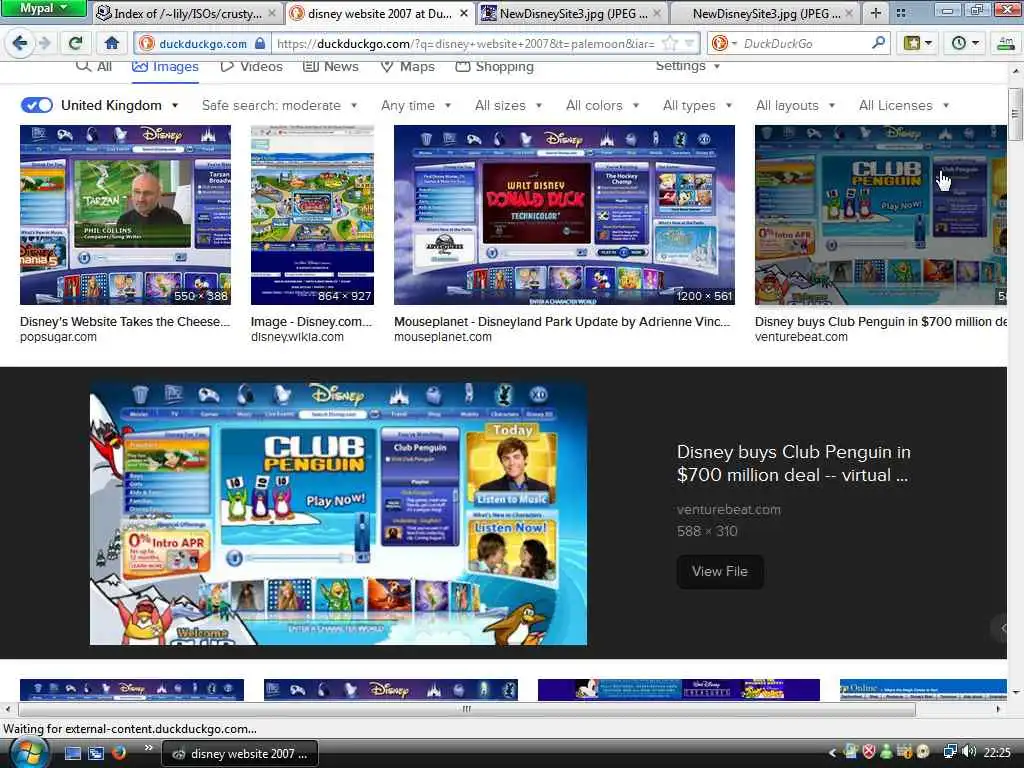This screenshot has height=768, width=1024.
Task: Switch to the News results tab
Action: pyautogui.click(x=331, y=66)
